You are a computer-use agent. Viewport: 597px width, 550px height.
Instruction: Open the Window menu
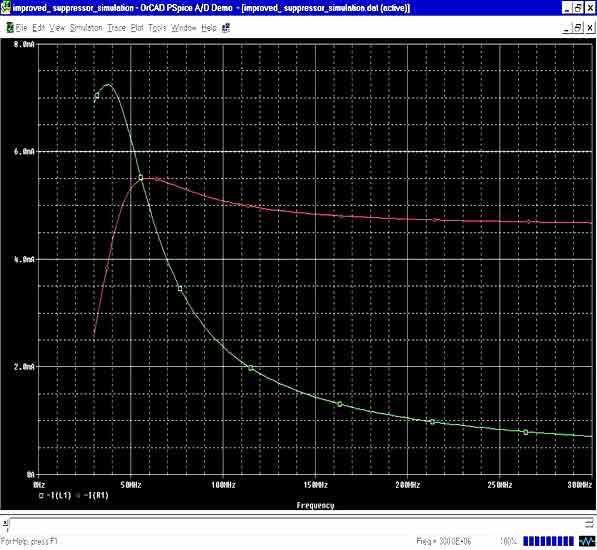184,28
